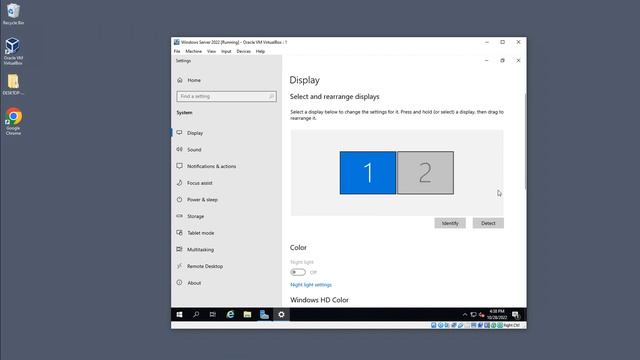The height and width of the screenshot is (360, 640).
Task: Show hidden icons in the guest system tray
Action: pos(464,315)
